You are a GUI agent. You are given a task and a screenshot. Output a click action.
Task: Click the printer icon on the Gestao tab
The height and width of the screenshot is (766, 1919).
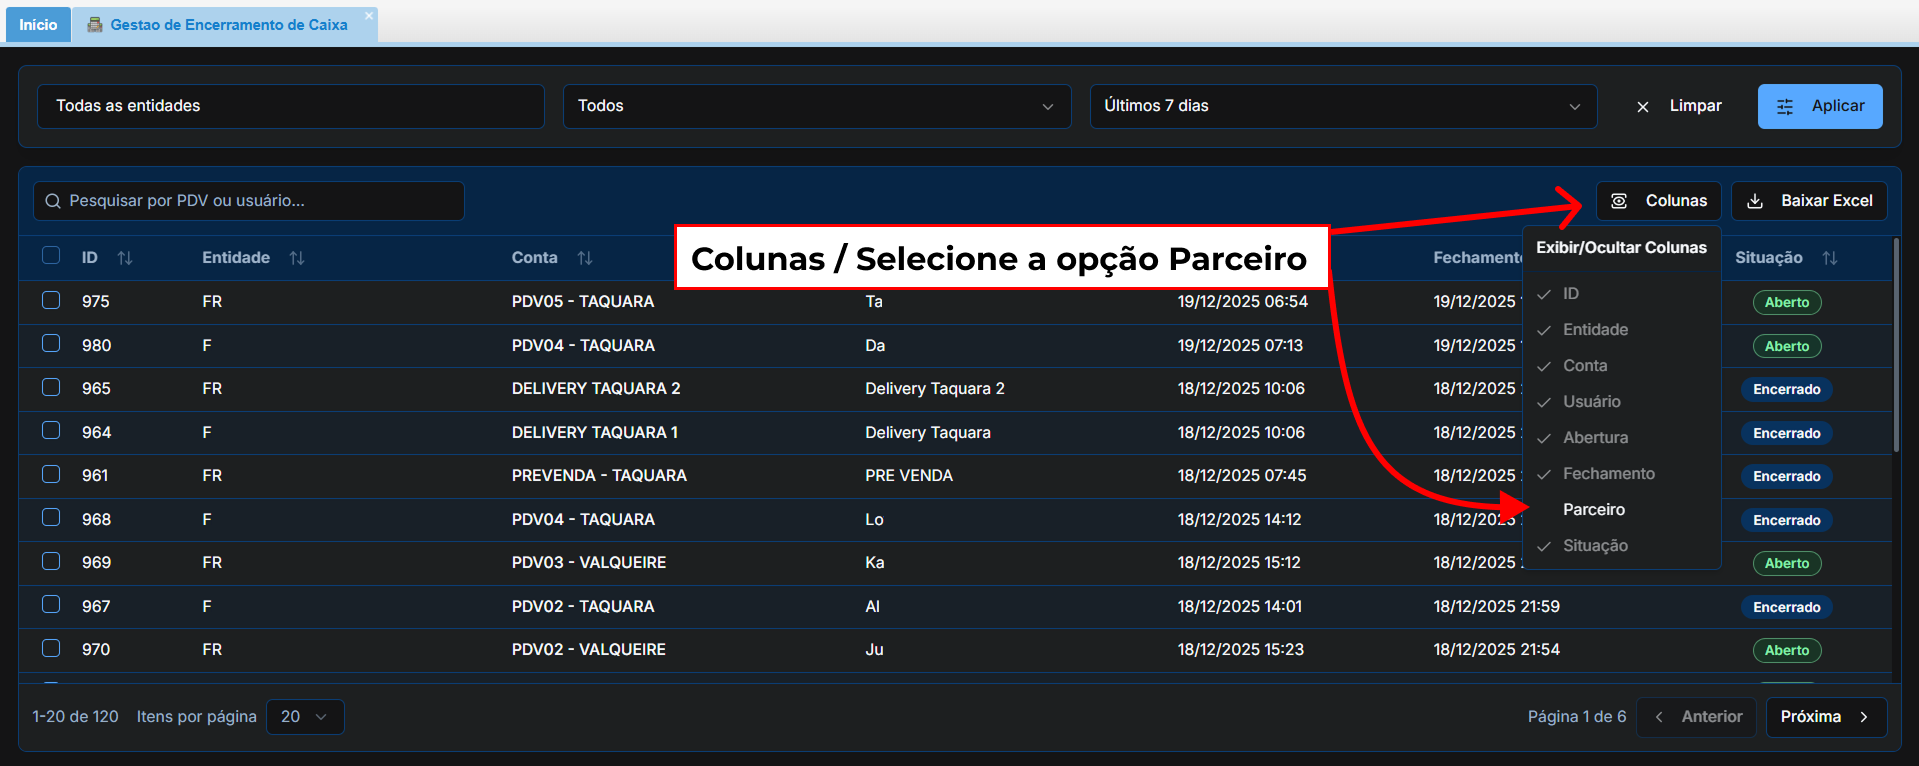(x=95, y=25)
